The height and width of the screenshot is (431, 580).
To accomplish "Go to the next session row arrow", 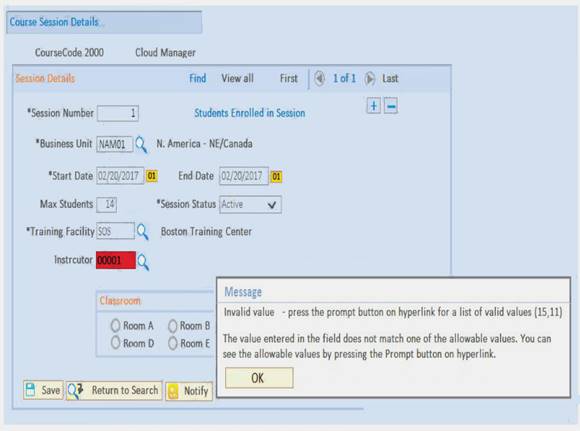I will point(370,78).
